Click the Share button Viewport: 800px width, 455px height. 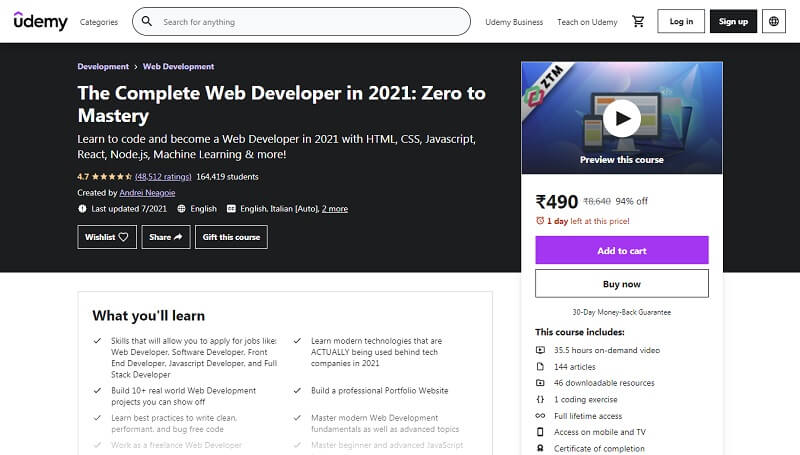(x=166, y=237)
